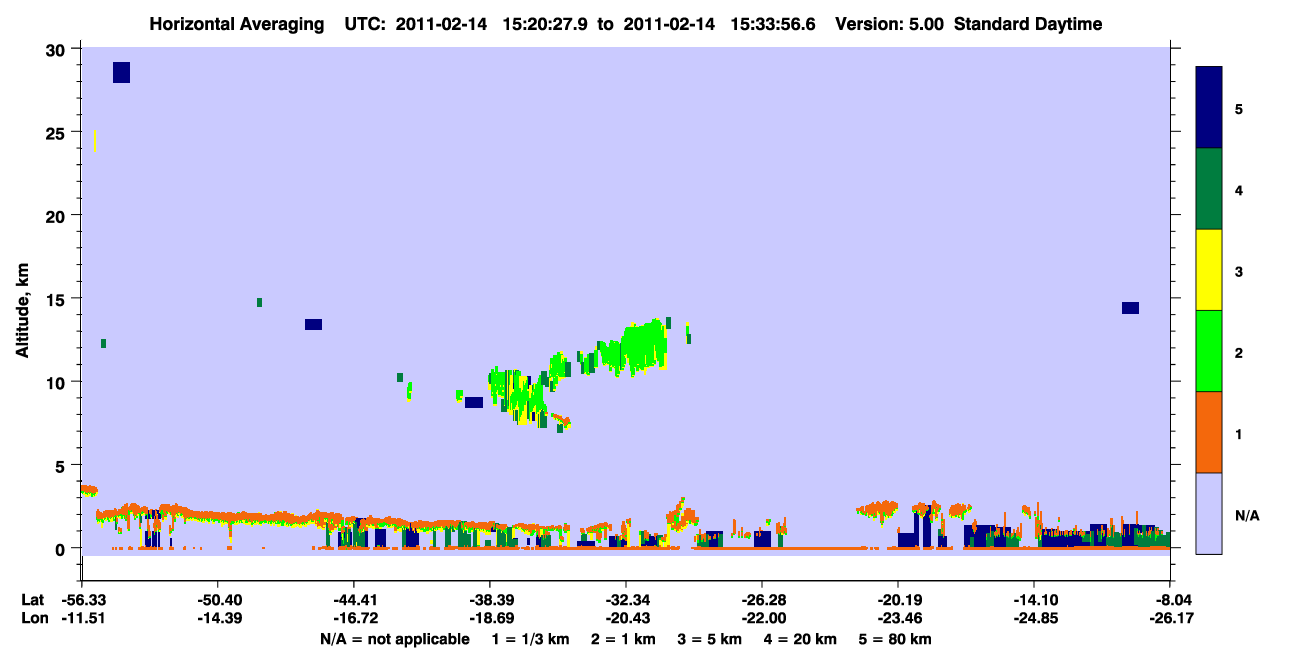This screenshot has width=1300, height=667.
Task: Click the y-axis tick label 25
Action: (58, 132)
